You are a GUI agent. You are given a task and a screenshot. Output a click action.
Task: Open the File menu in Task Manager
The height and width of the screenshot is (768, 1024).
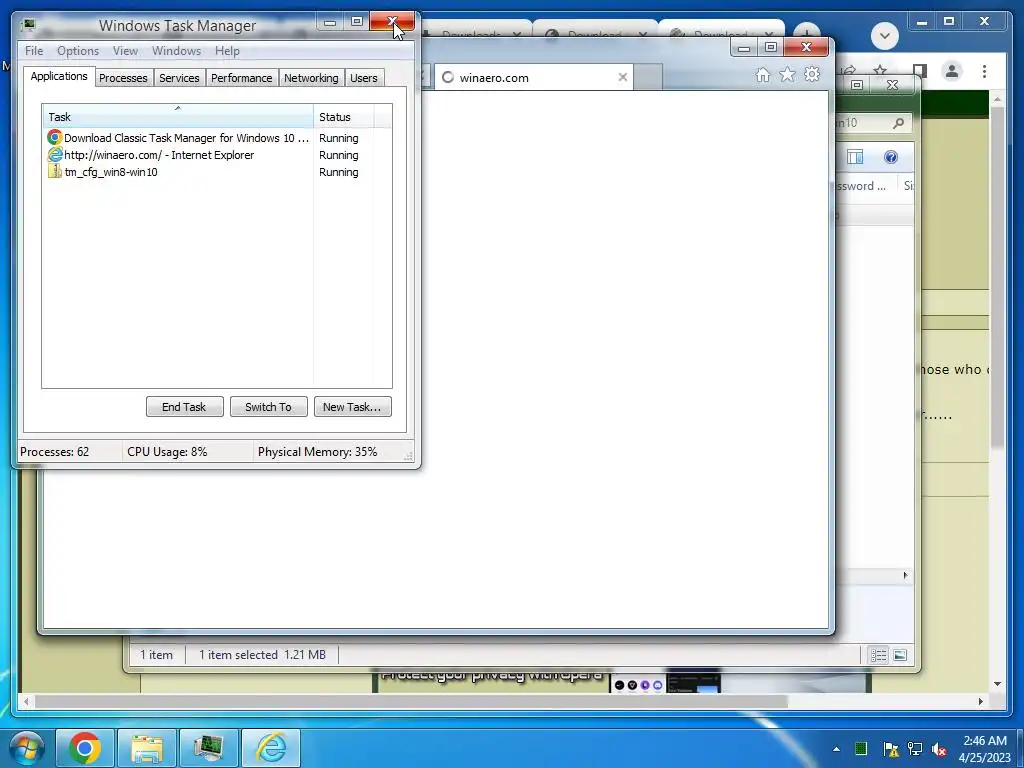(x=34, y=50)
